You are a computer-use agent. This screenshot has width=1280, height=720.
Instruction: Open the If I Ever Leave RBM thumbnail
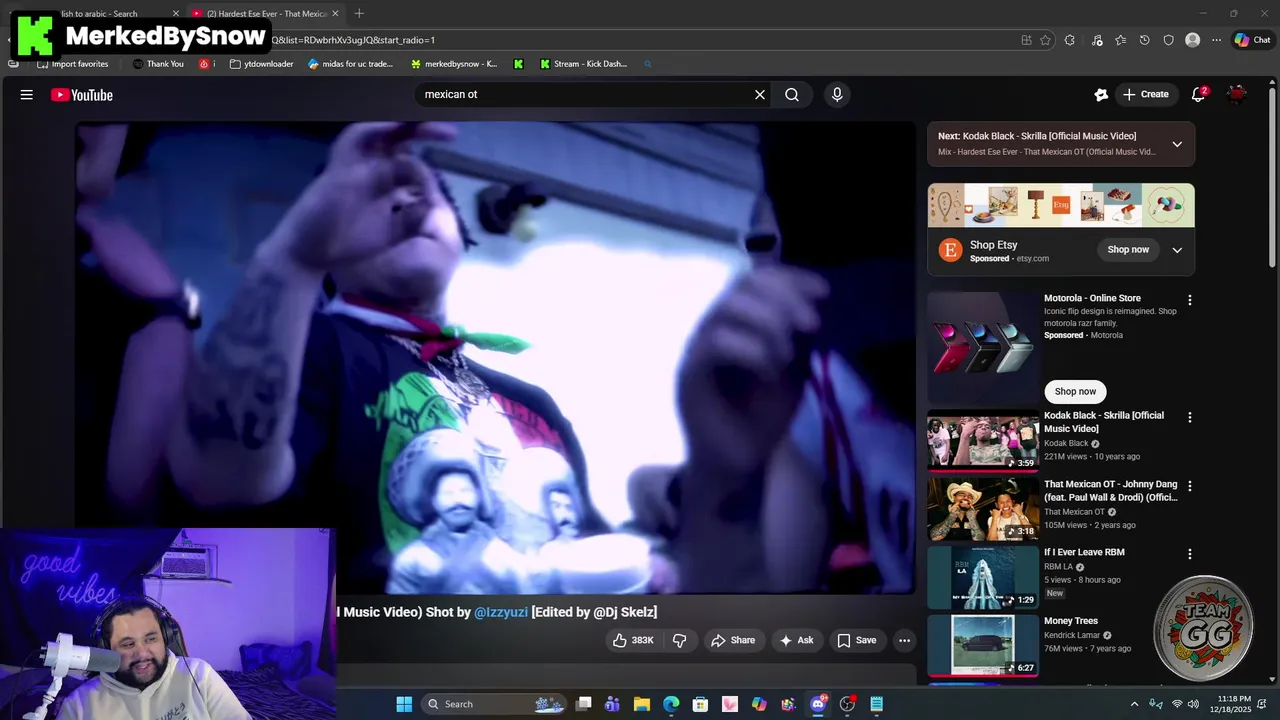pyautogui.click(x=983, y=578)
